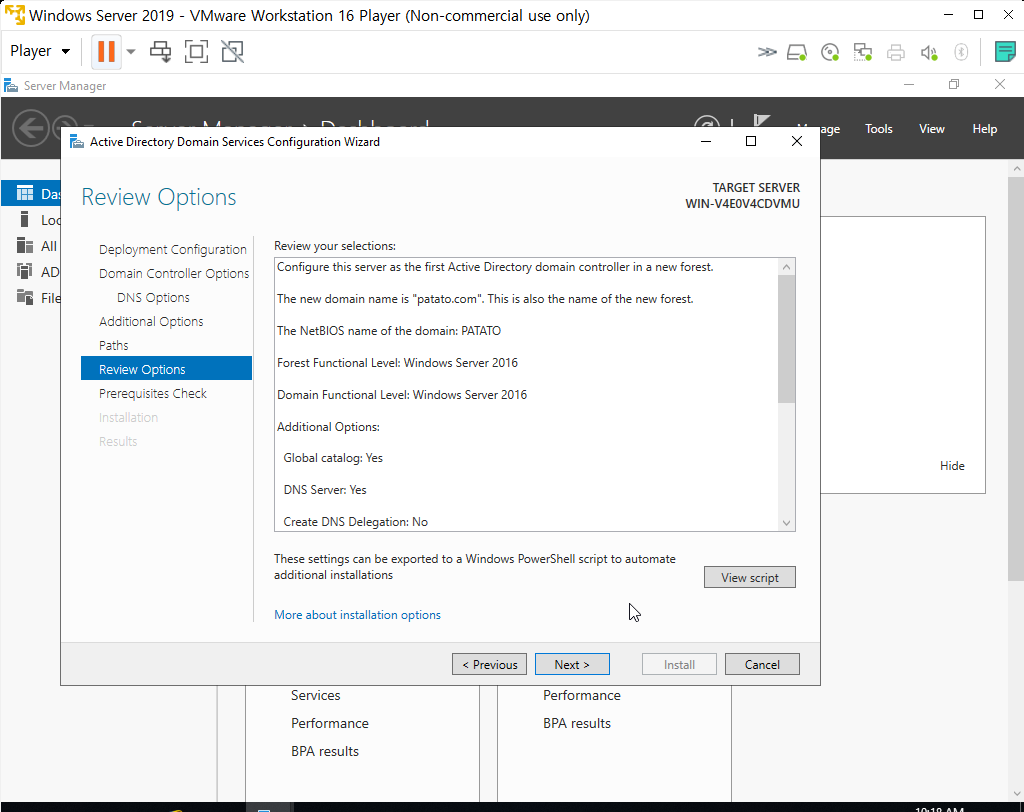
Task: Click the sound card device icon
Action: [x=929, y=52]
